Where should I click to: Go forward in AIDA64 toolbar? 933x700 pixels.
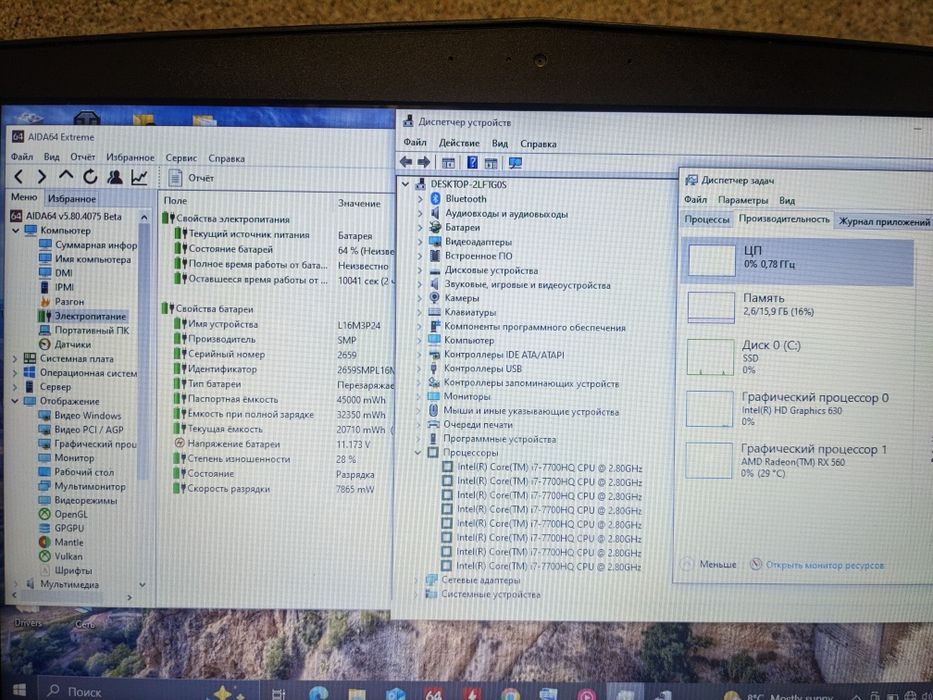point(42,177)
